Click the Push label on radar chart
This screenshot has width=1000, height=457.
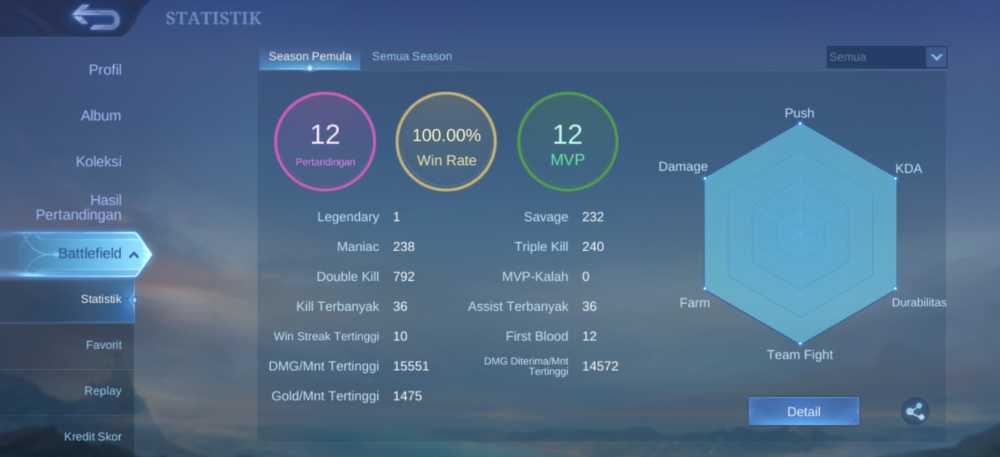point(799,113)
